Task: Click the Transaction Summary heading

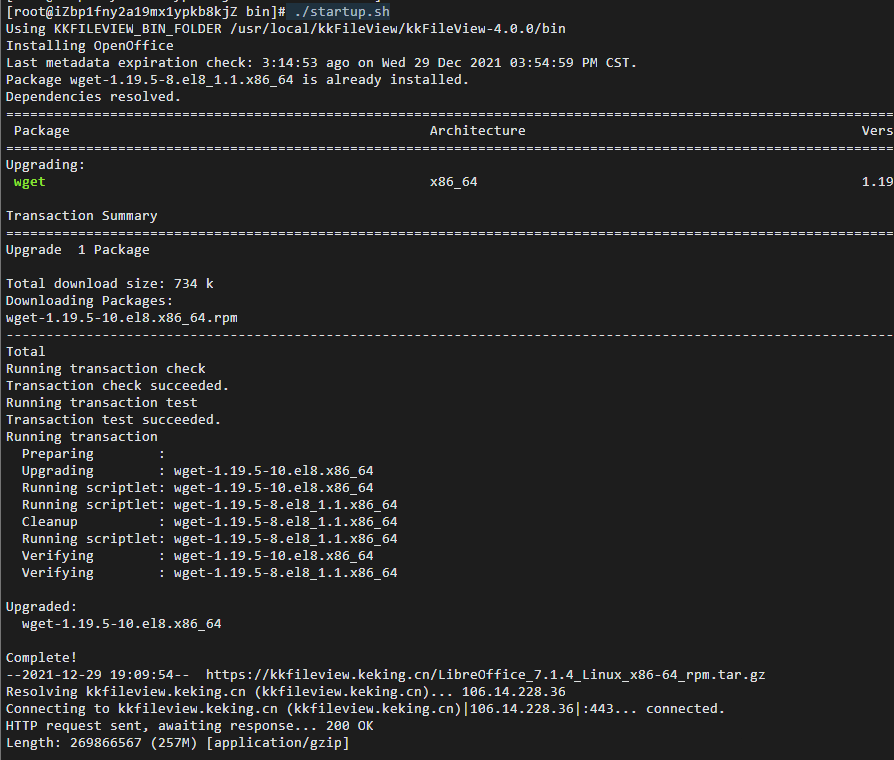Action: pos(82,216)
